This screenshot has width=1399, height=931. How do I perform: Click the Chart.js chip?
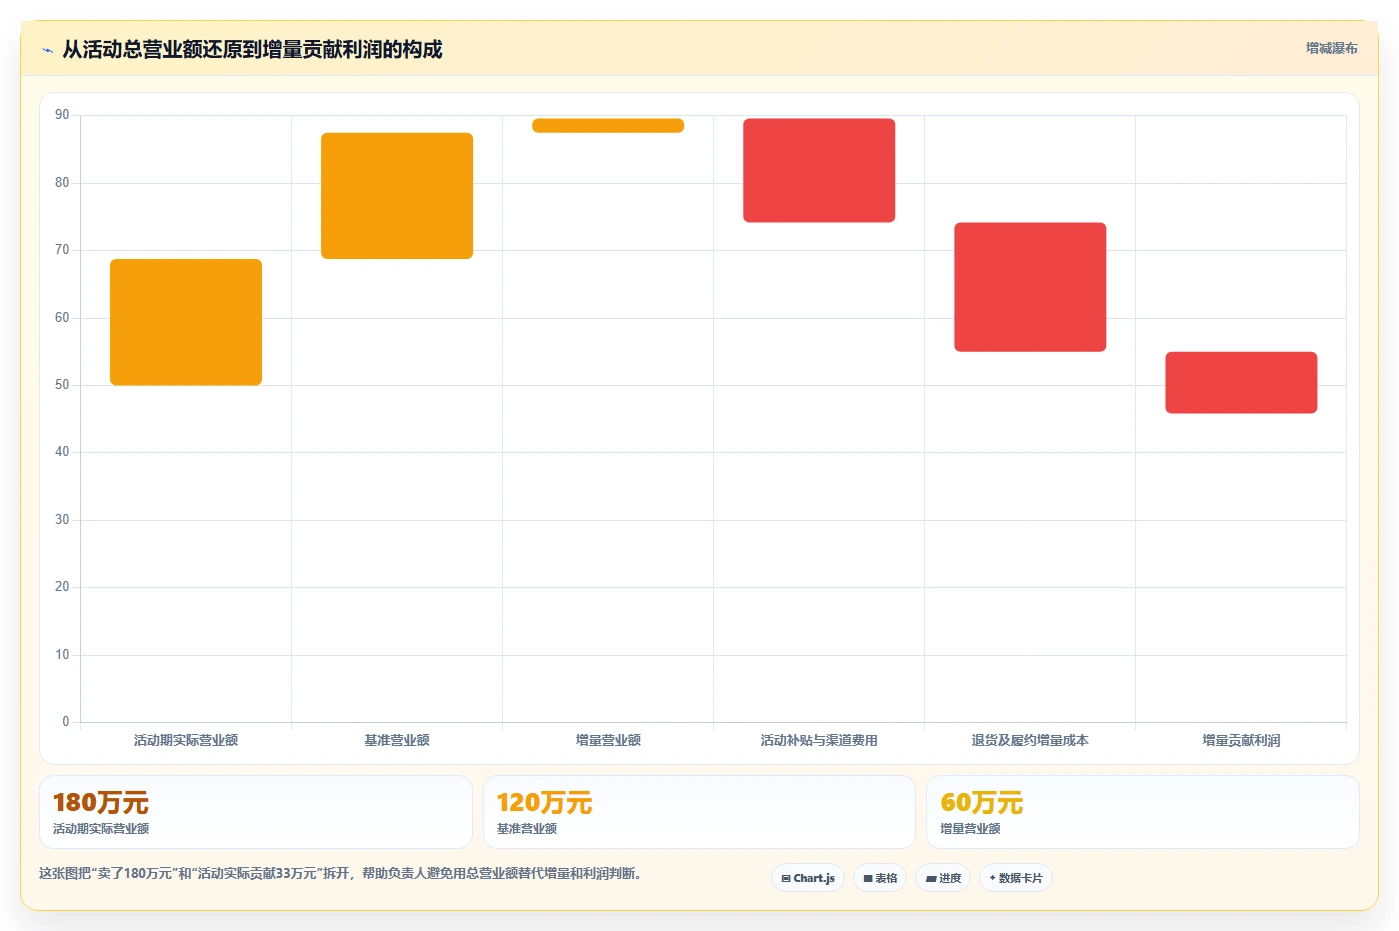pos(808,878)
